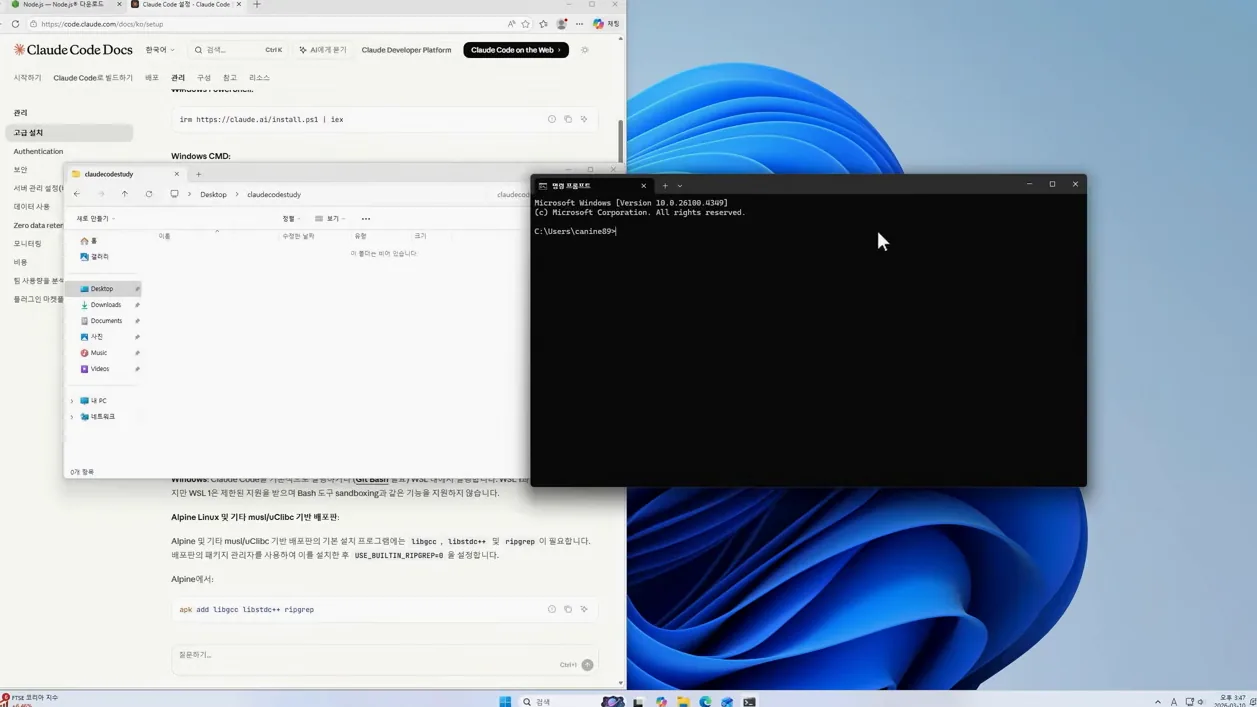Open the Claude Code로 빌드하기 tab
Screen dimensions: 1257x707
tap(93, 78)
